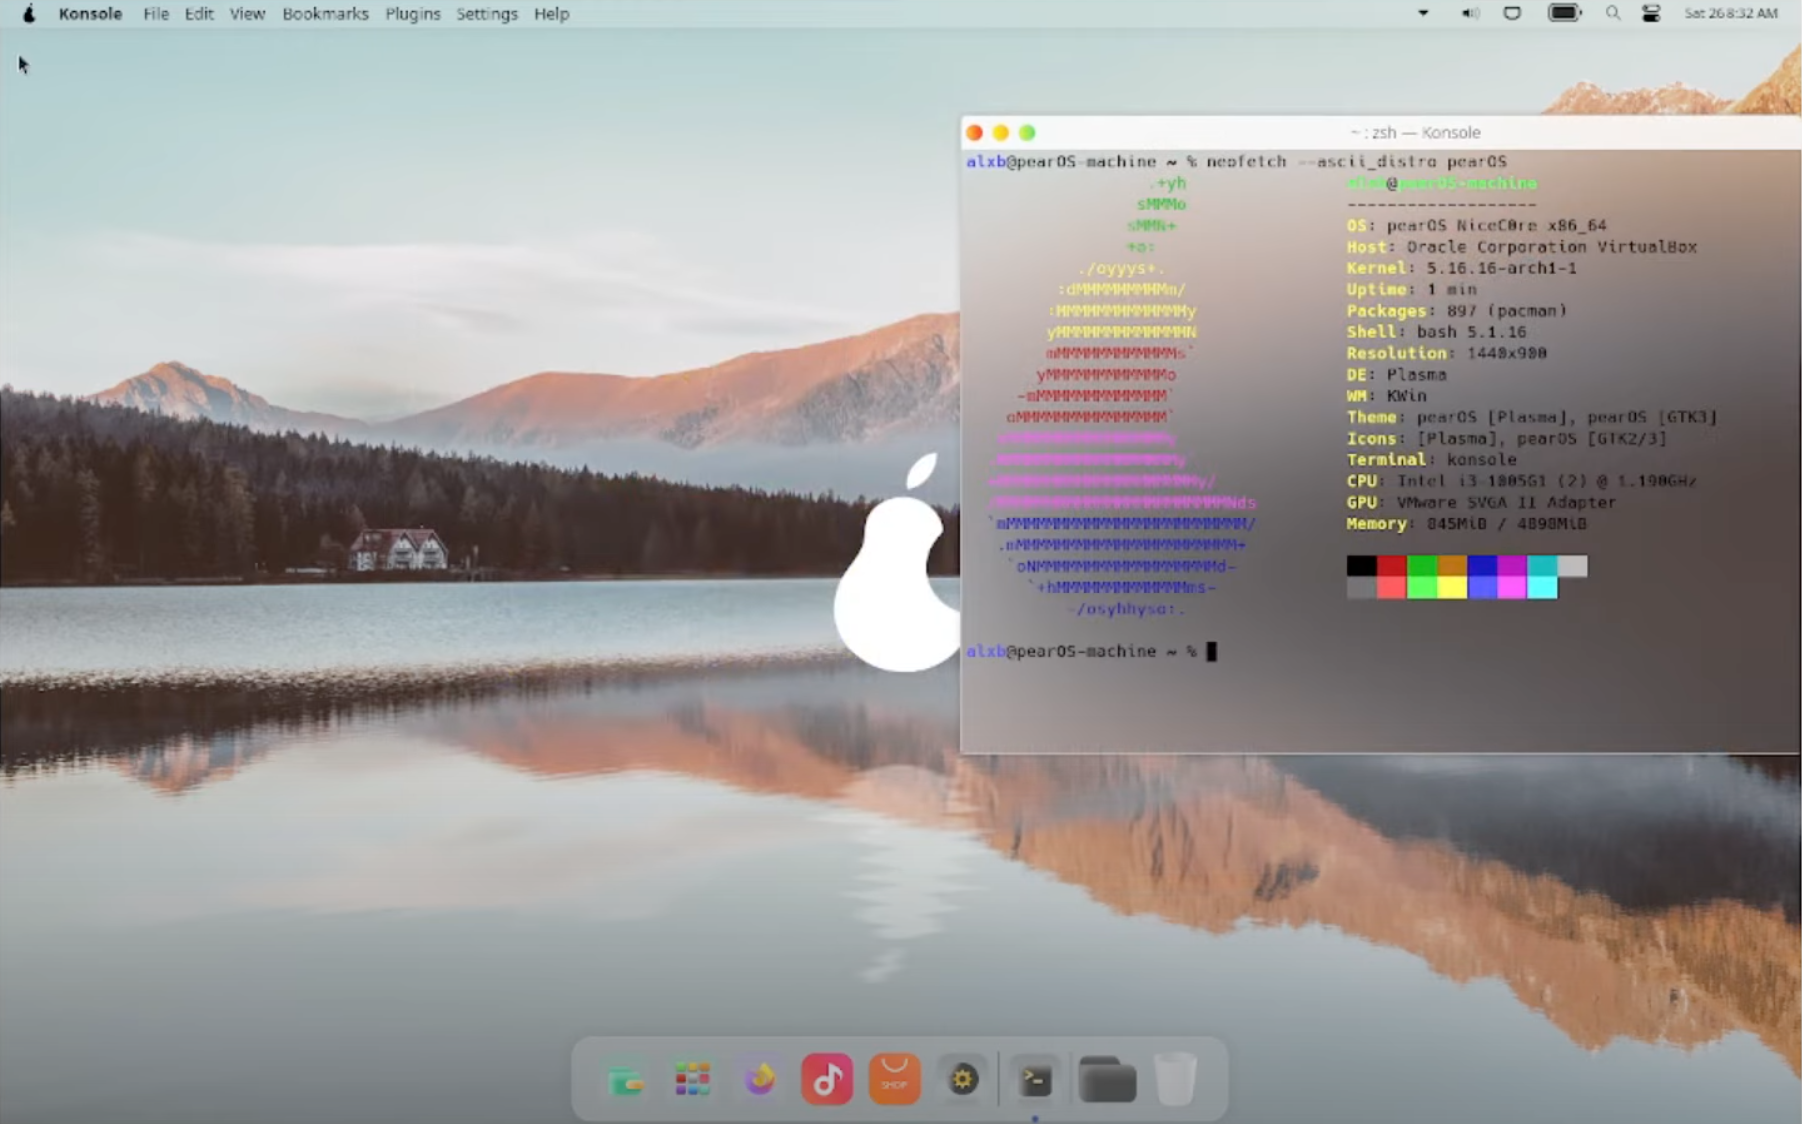Screen dimensions: 1802x1124
Task: Click the terminal Konsole dock icon
Action: 1035,1080
